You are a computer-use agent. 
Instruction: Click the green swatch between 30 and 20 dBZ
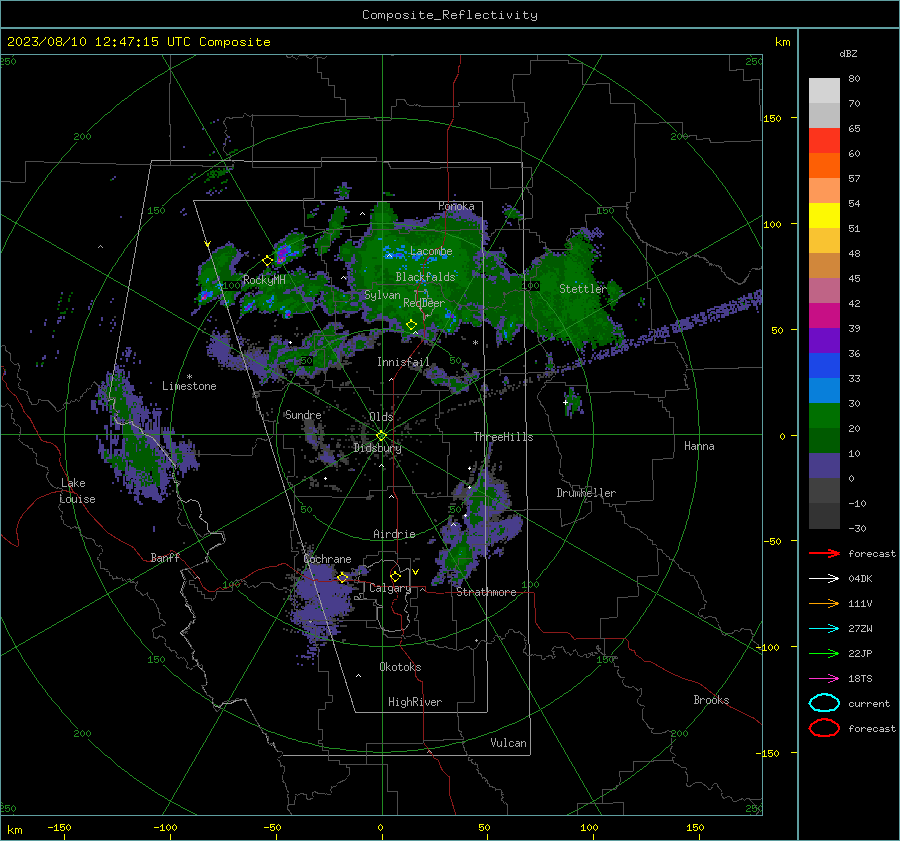click(824, 416)
